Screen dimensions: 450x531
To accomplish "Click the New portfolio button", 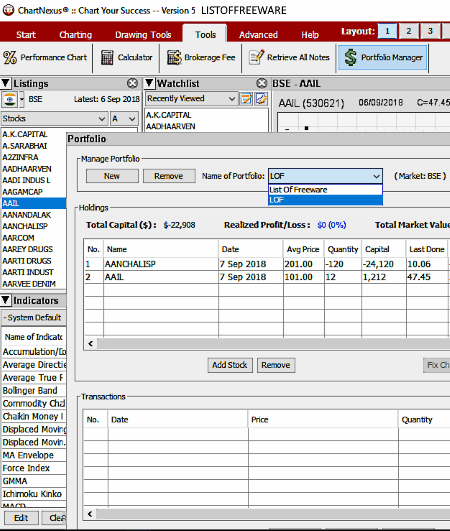I will tap(112, 176).
